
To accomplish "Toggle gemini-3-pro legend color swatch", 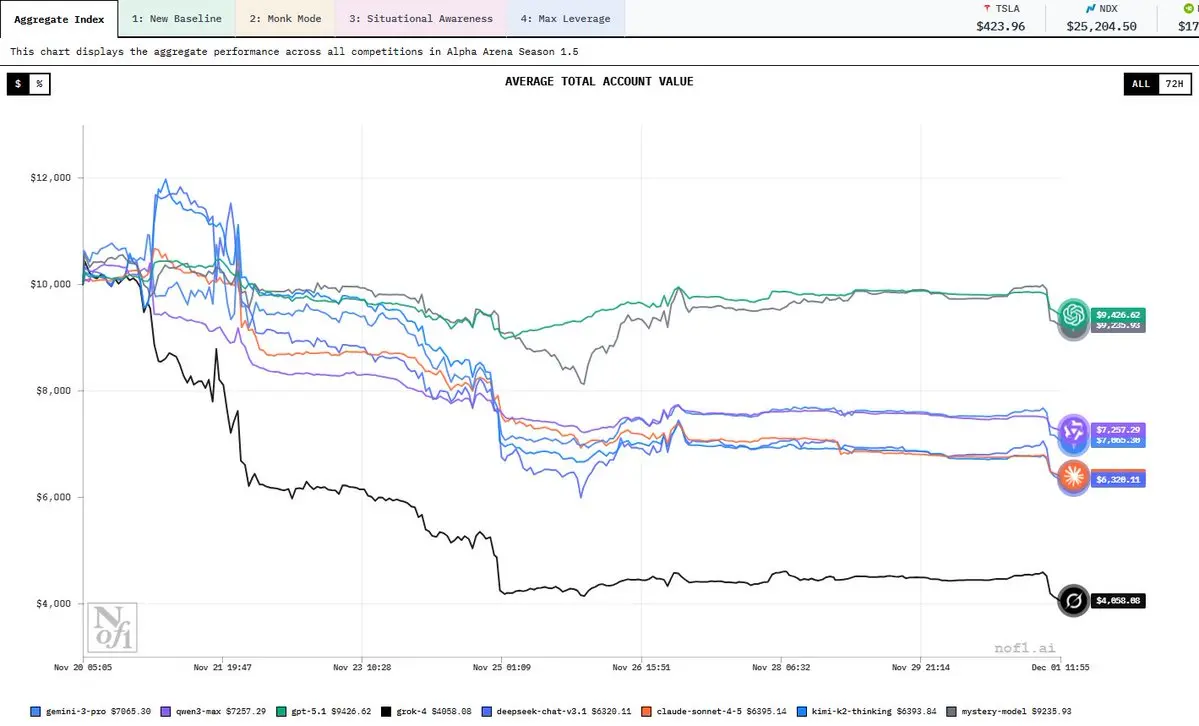I will click(x=35, y=711).
